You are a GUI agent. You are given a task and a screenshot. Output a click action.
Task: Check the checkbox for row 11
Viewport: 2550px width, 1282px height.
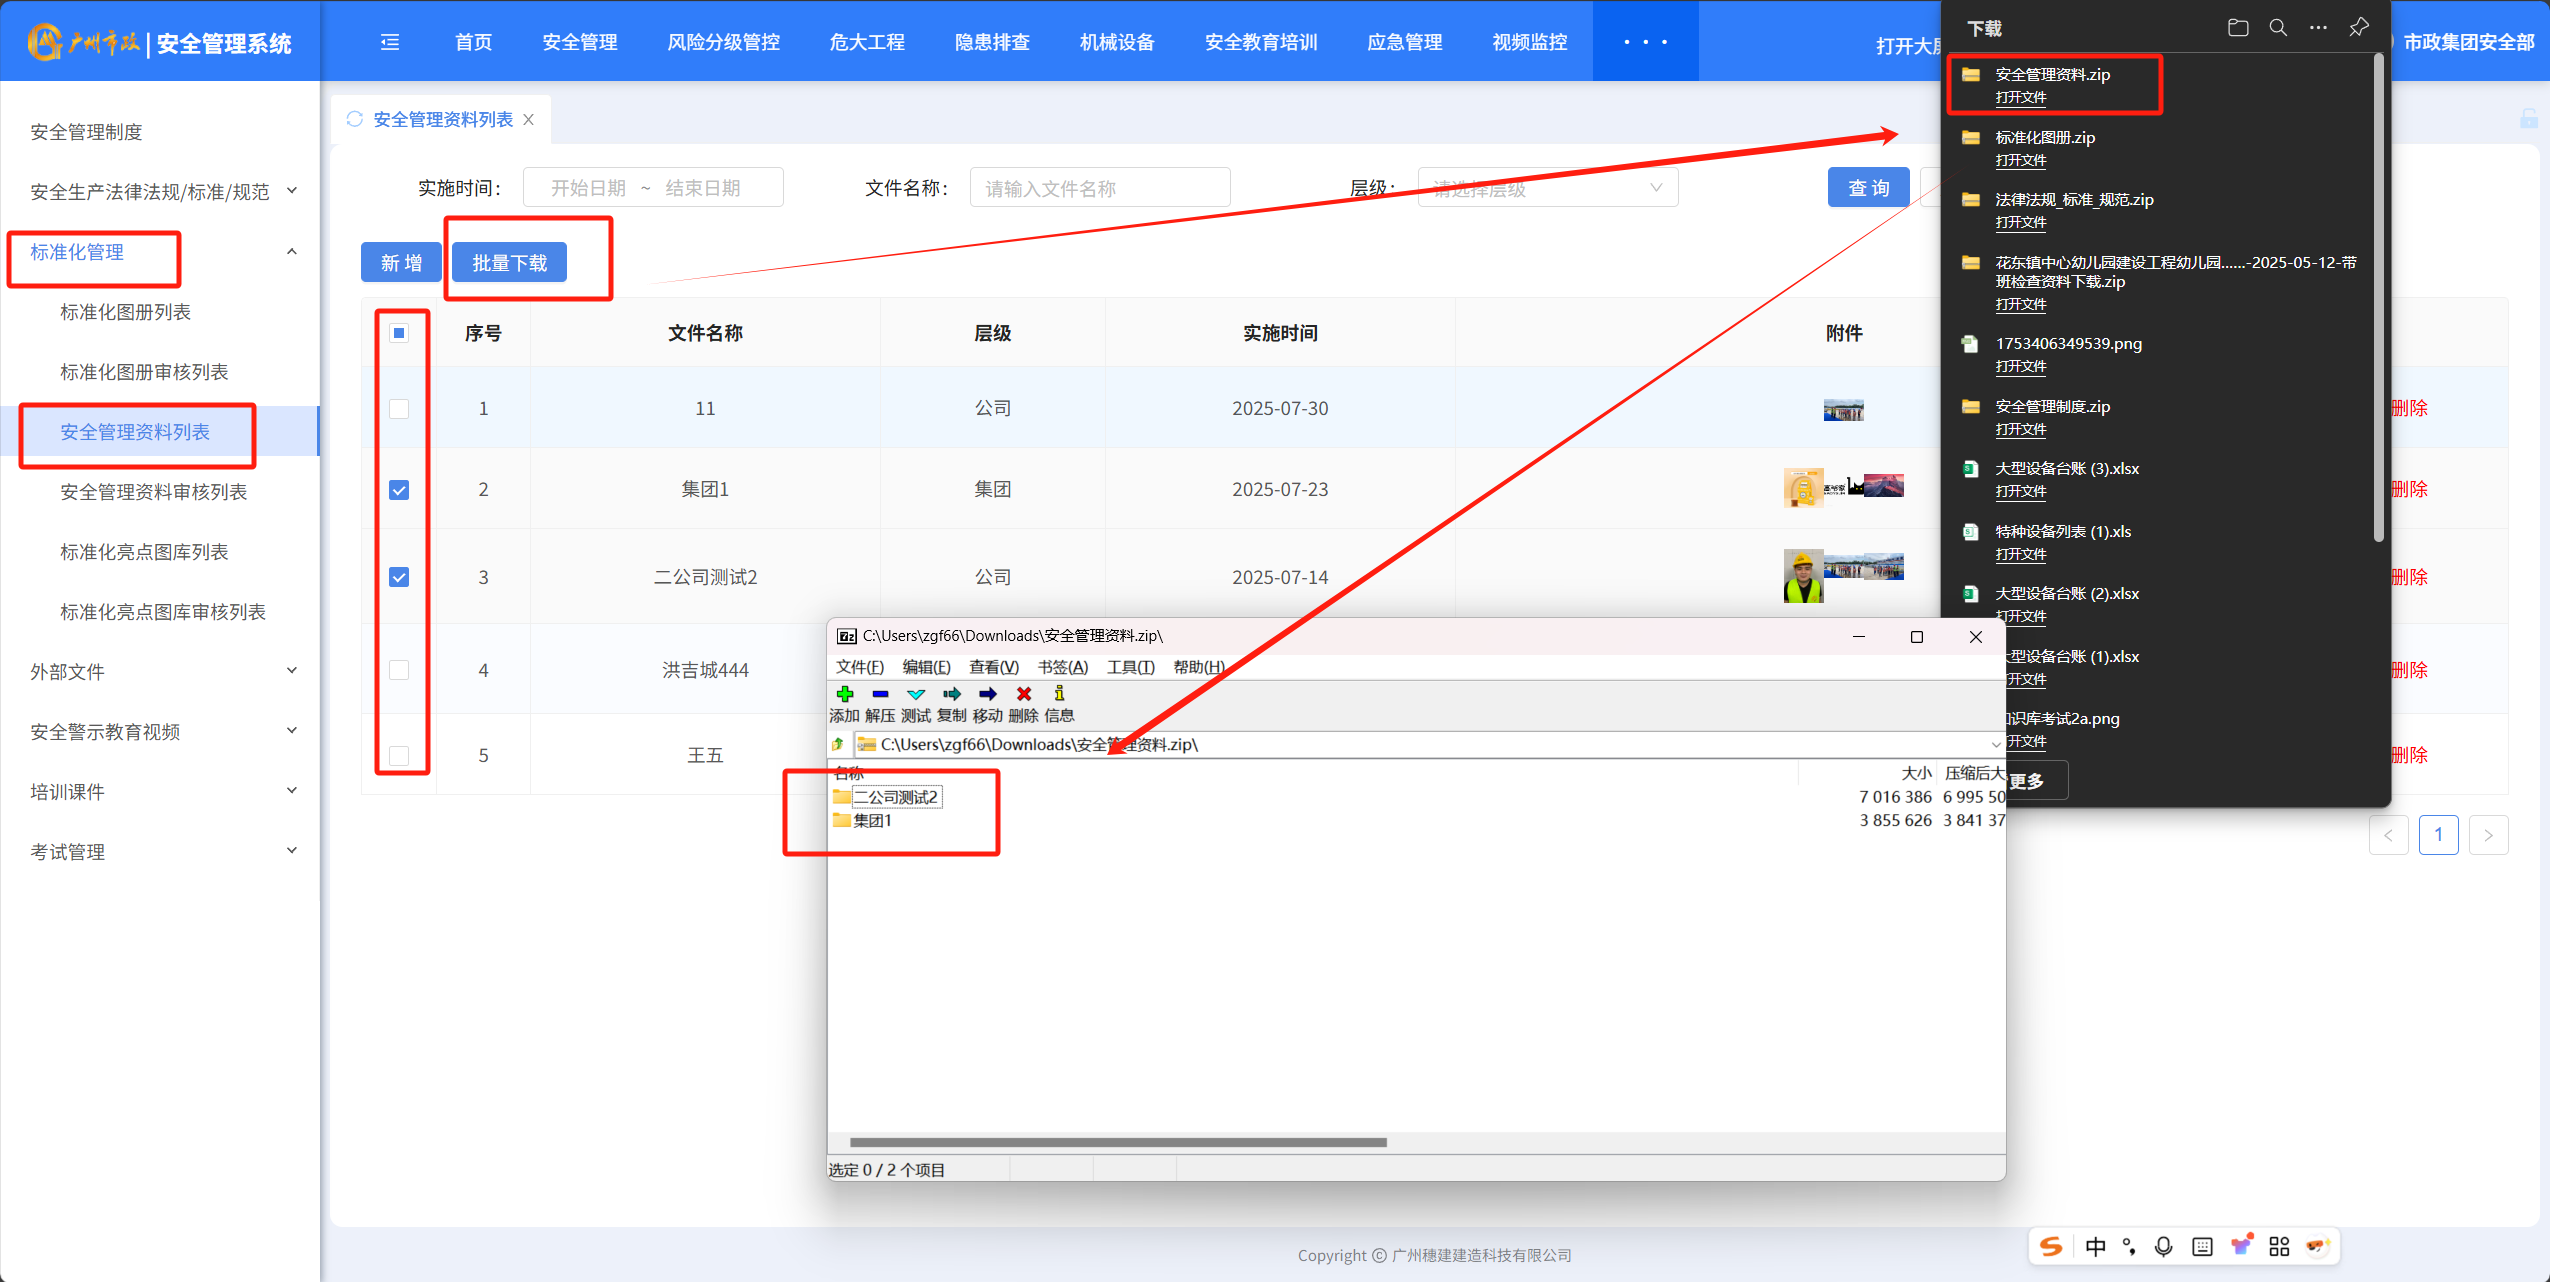(x=399, y=409)
